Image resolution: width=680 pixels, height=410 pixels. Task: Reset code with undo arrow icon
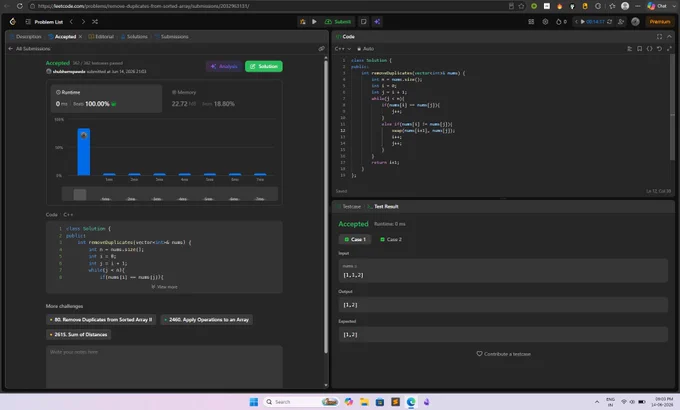click(x=659, y=49)
